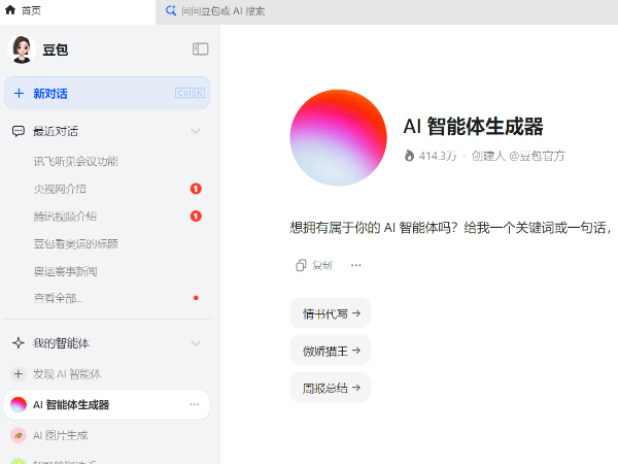Click the plus icon beside 发现 AI 智能体

click(18, 374)
